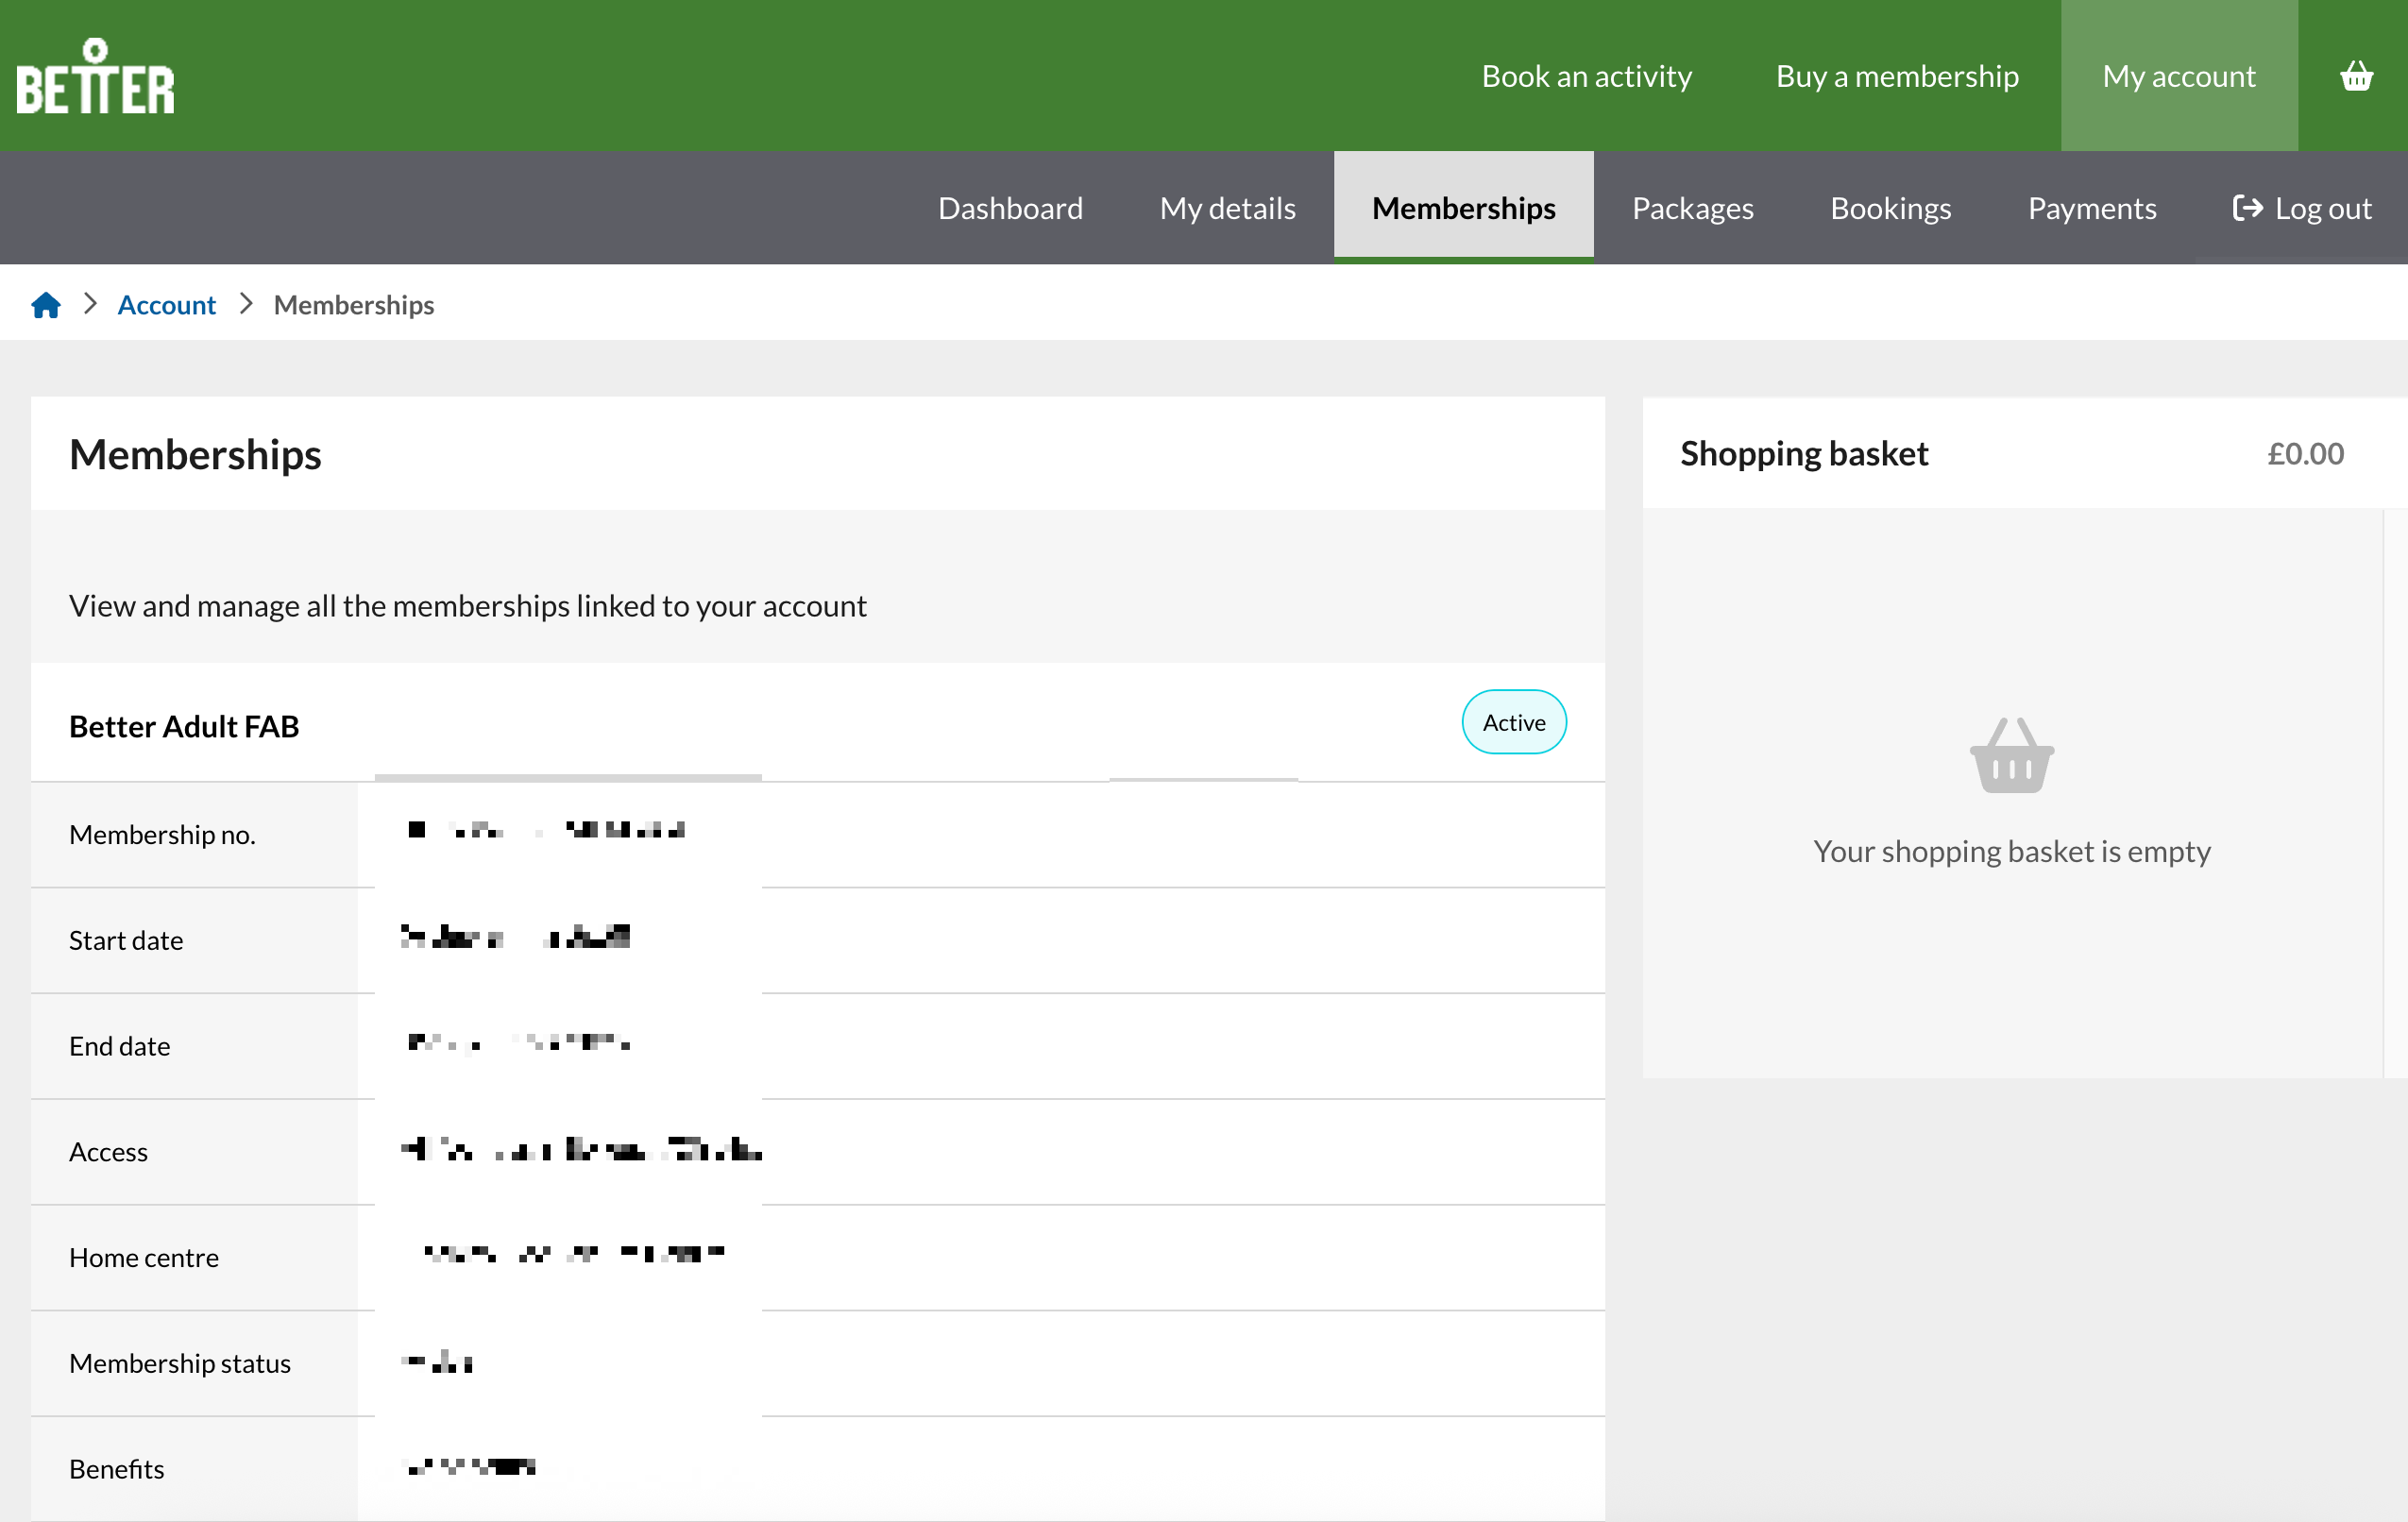Image resolution: width=2408 pixels, height=1522 pixels.
Task: Click the breadcrumb chevron after home icon
Action: pyautogui.click(x=91, y=304)
